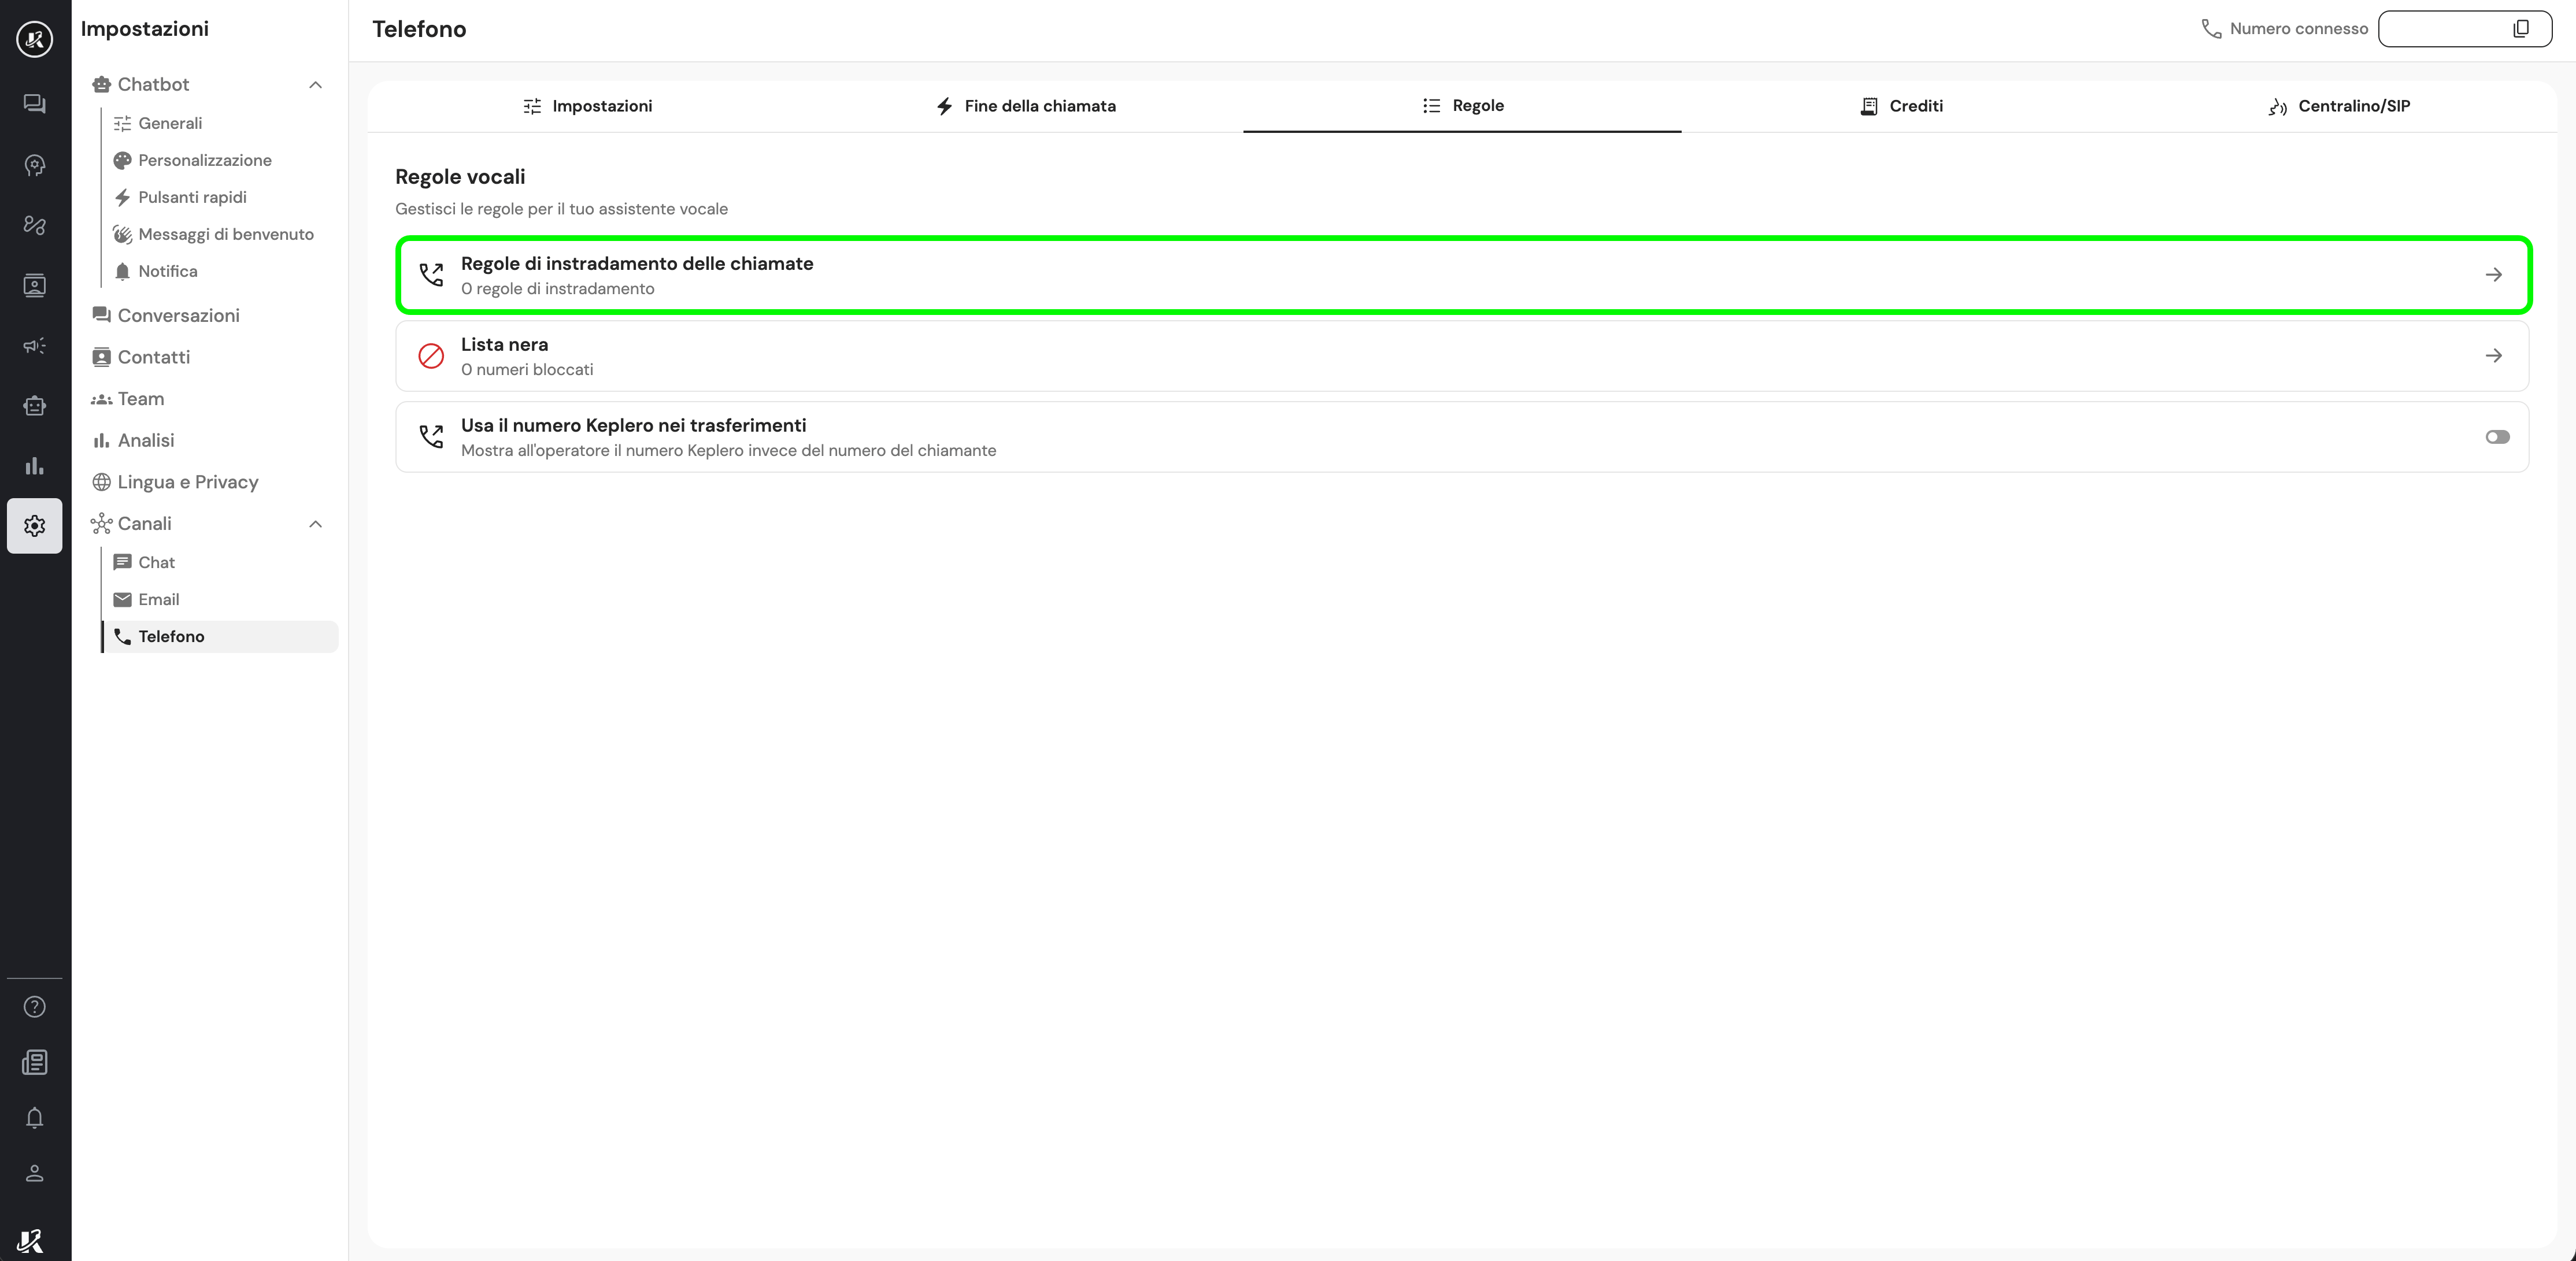Select the Regole tab
The width and height of the screenshot is (2576, 1261).
tap(1463, 106)
